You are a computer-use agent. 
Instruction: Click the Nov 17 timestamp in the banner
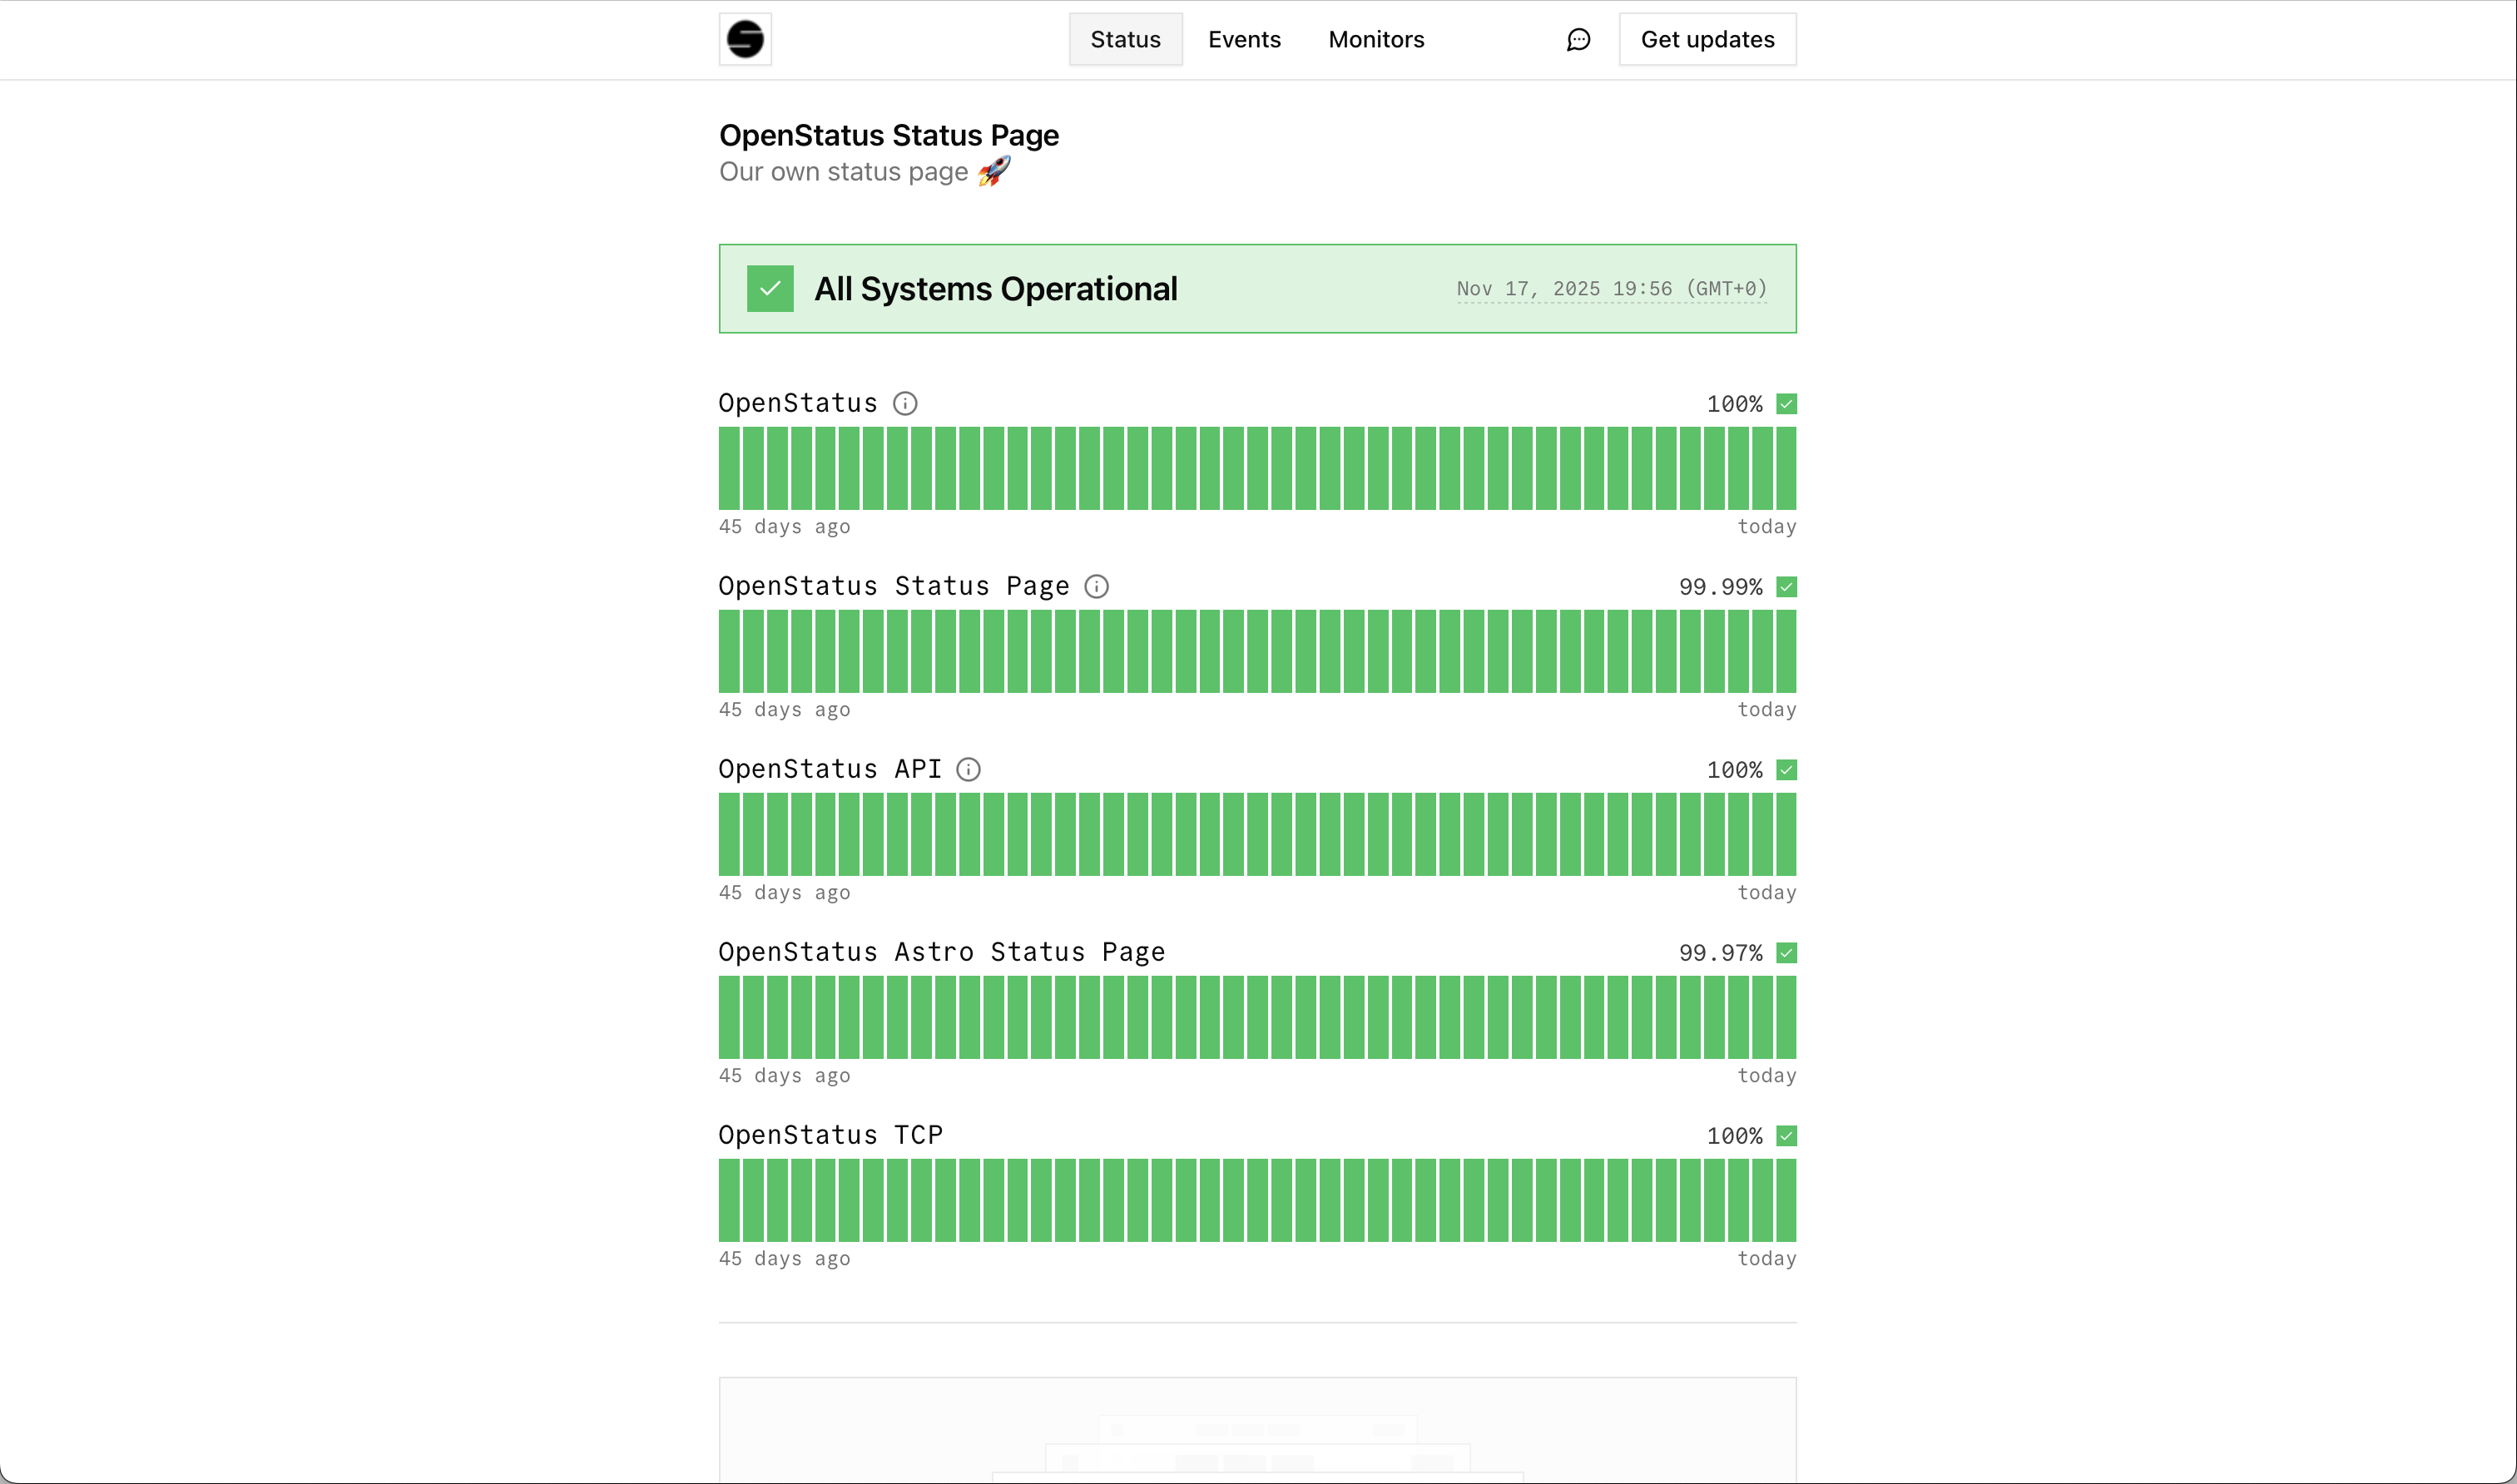(1610, 288)
